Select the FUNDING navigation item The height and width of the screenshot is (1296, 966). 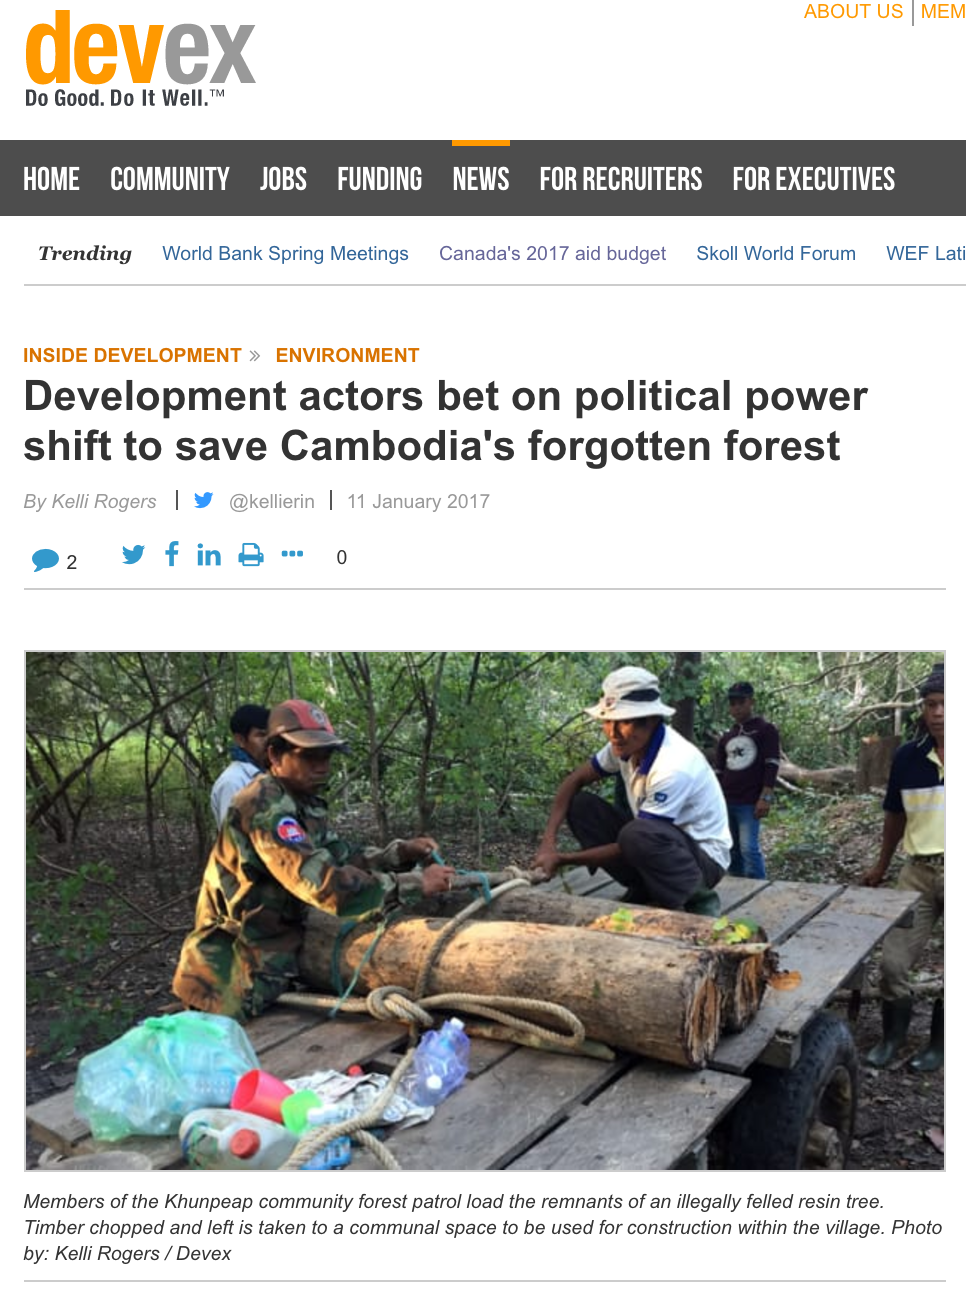[x=380, y=179]
